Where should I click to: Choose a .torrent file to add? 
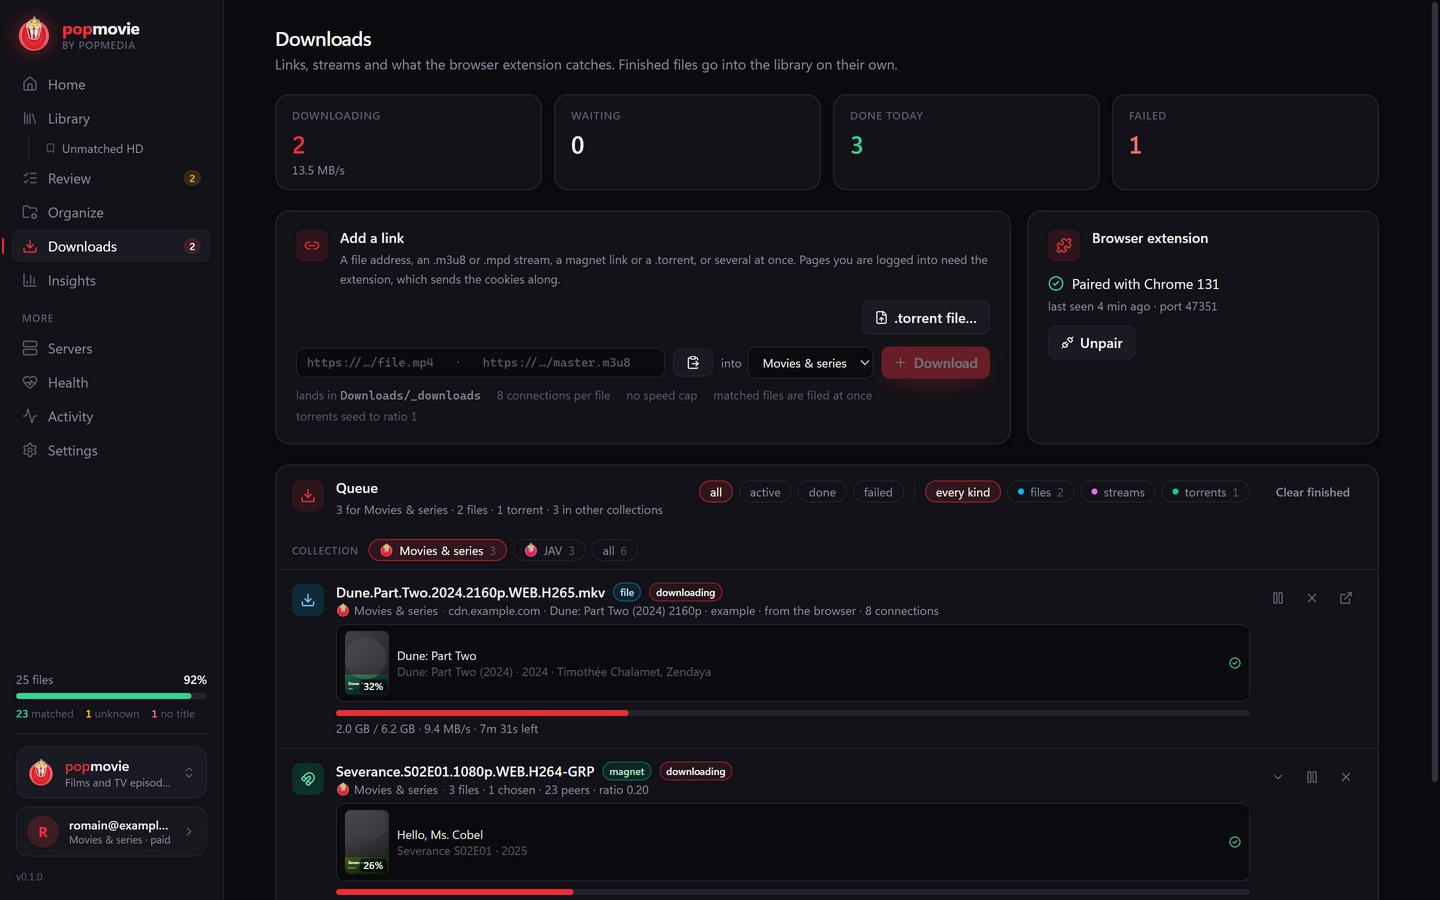[925, 318]
